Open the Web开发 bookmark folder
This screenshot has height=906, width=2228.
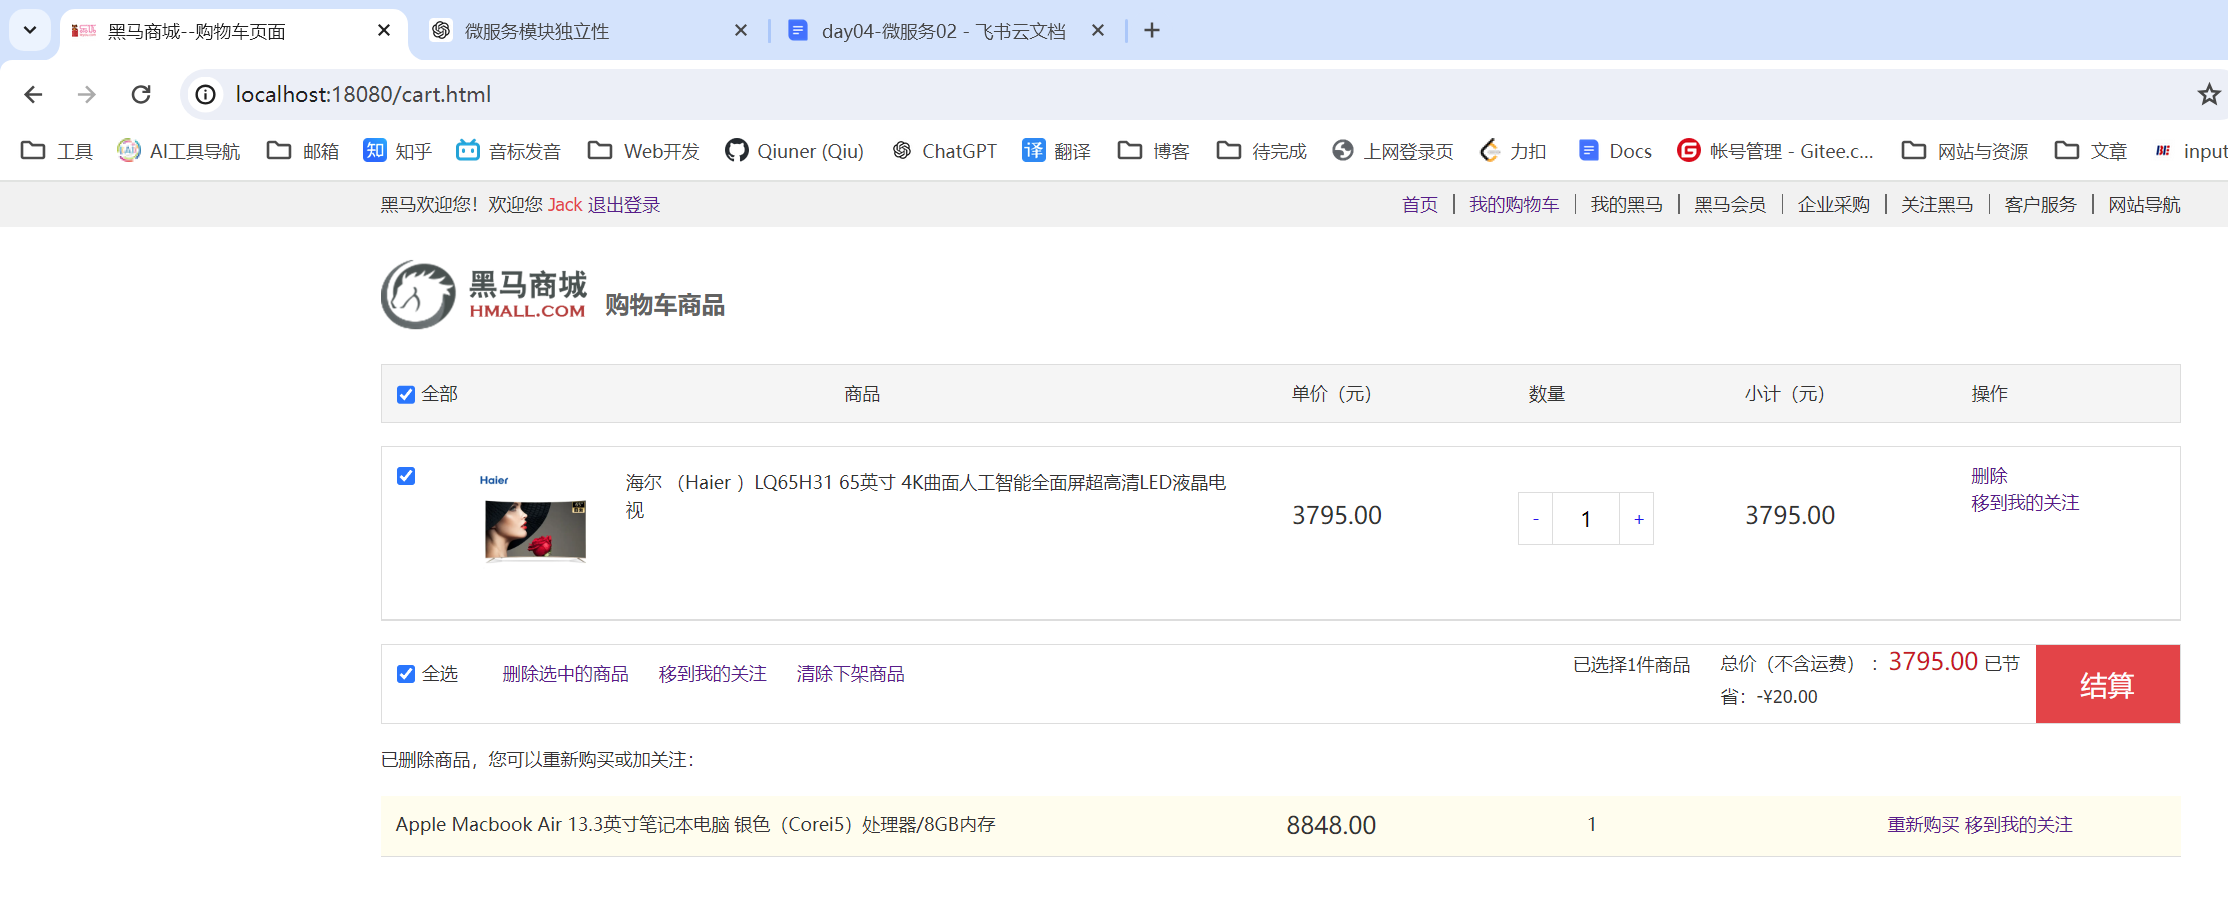(x=644, y=151)
